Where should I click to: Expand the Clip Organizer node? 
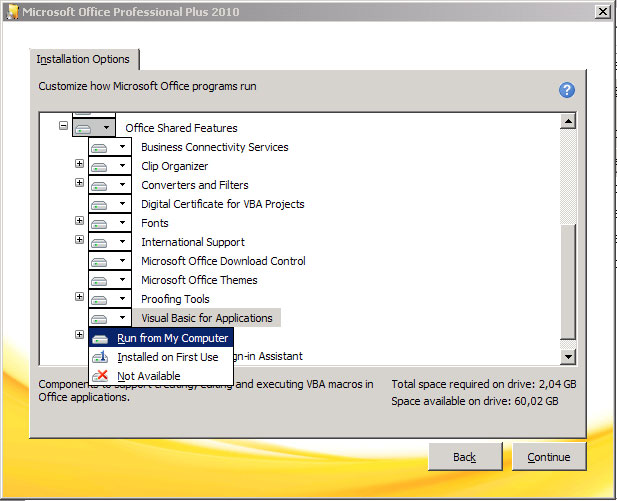point(79,163)
